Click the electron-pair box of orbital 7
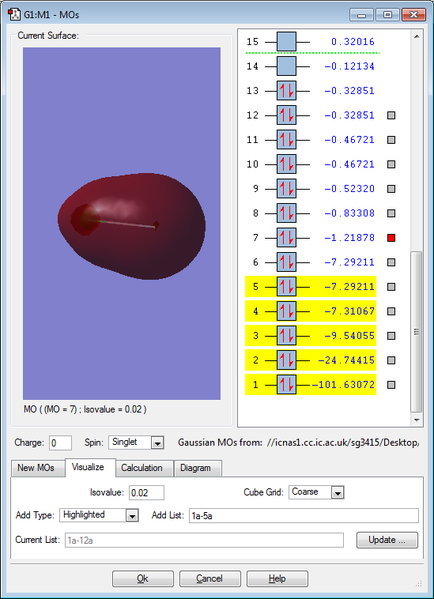 click(x=286, y=238)
